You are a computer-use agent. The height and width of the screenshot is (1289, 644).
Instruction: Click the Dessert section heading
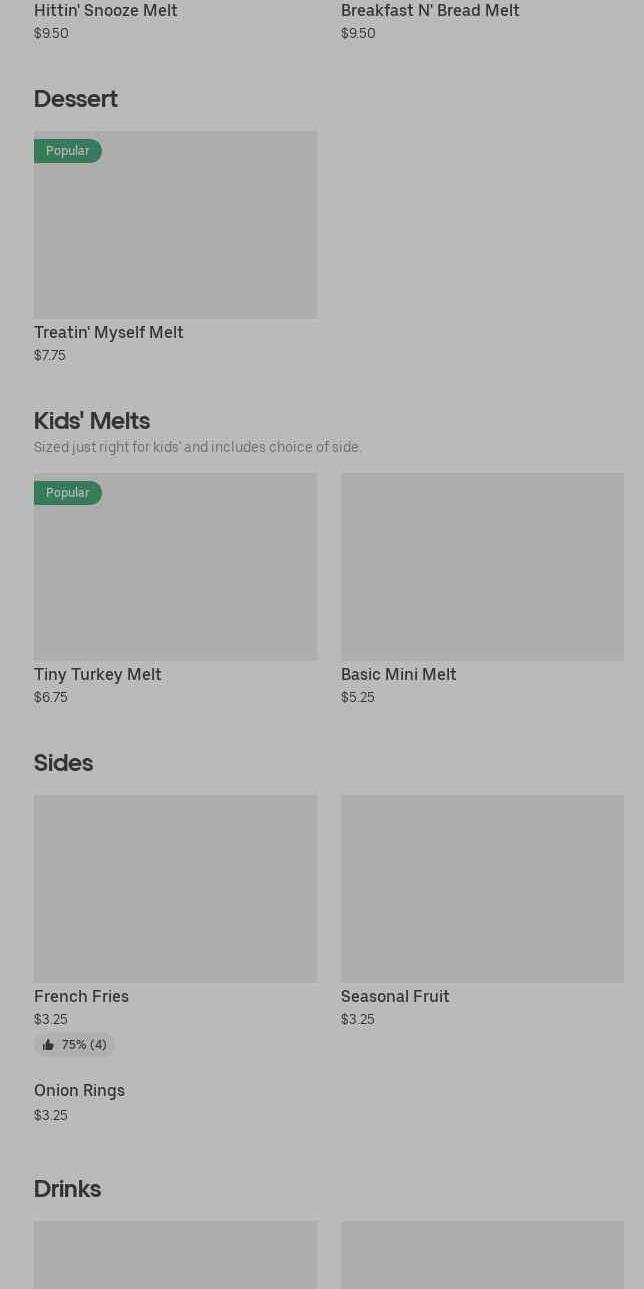pyautogui.click(x=76, y=99)
